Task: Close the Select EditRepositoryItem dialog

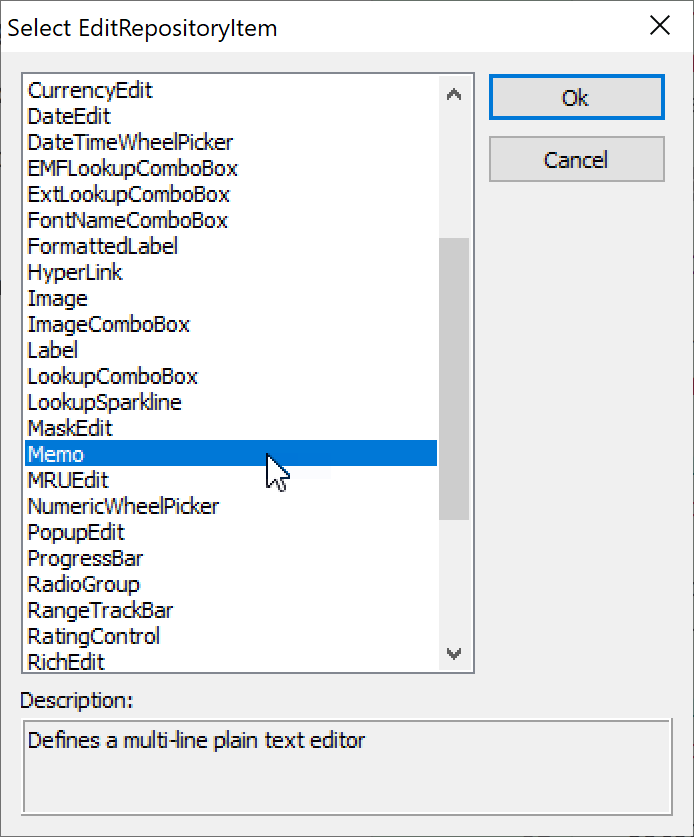Action: click(x=660, y=26)
